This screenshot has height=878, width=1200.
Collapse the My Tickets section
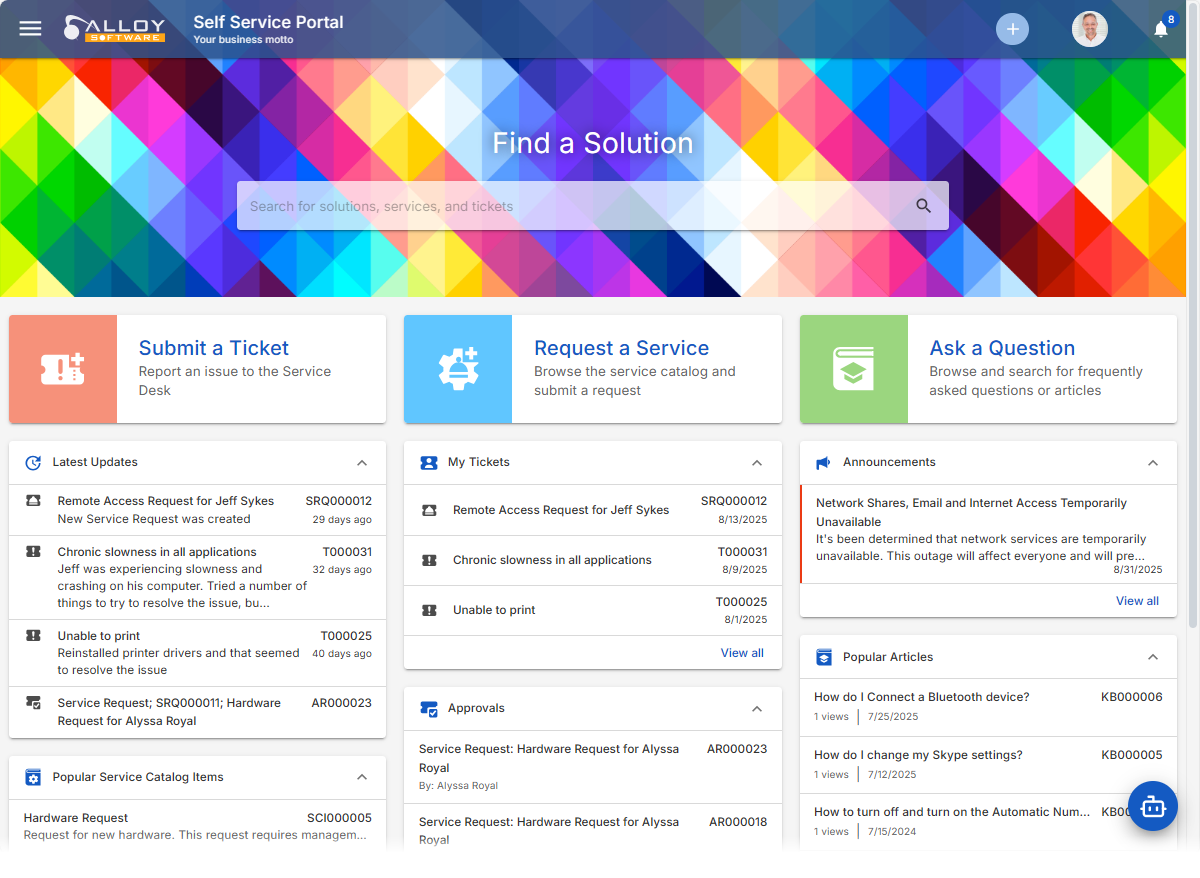point(757,462)
